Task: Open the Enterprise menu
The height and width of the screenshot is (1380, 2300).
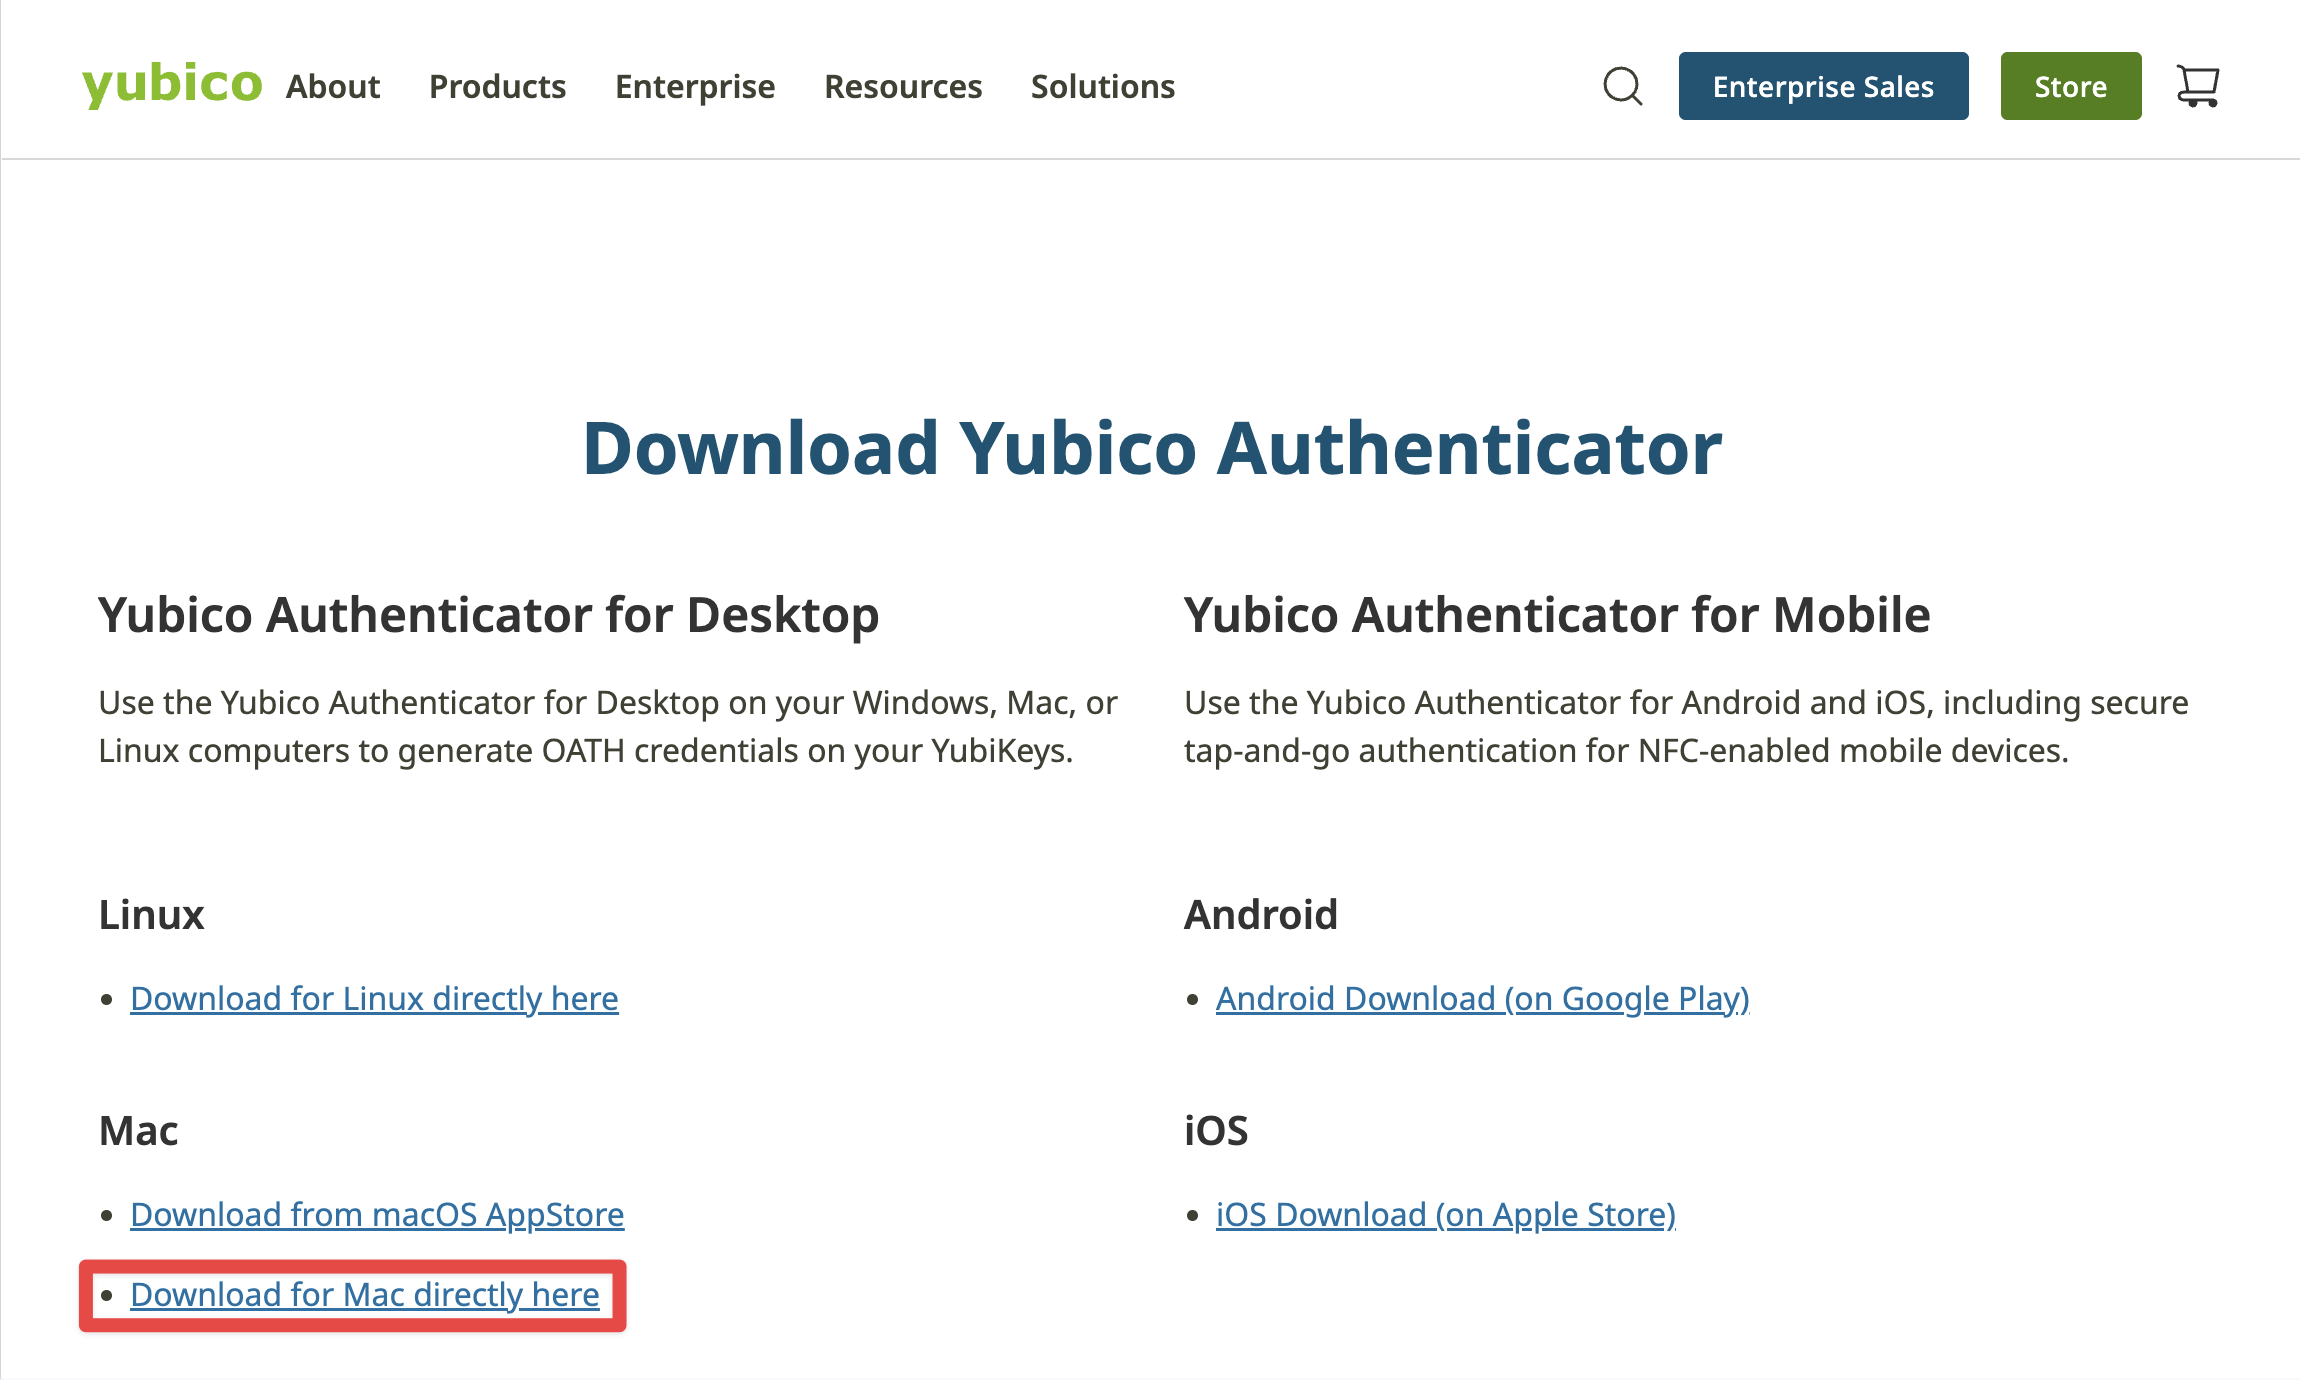Action: click(x=695, y=87)
